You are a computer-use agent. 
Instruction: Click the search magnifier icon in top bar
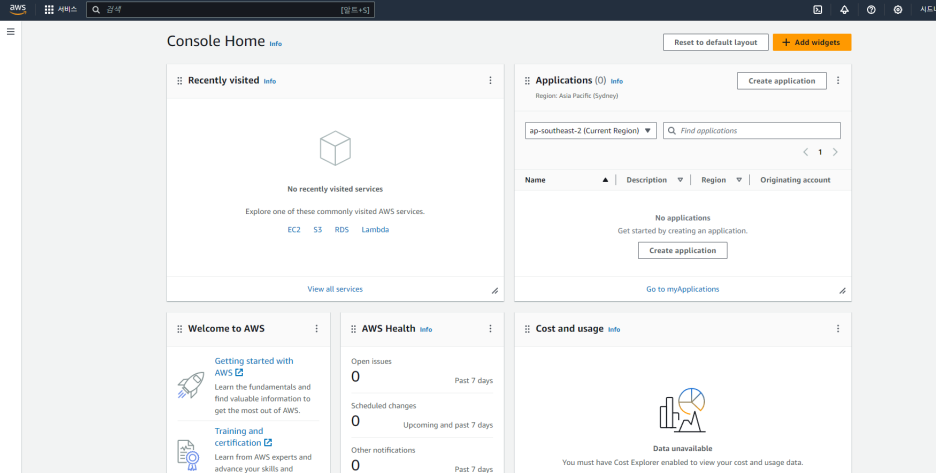(96, 10)
